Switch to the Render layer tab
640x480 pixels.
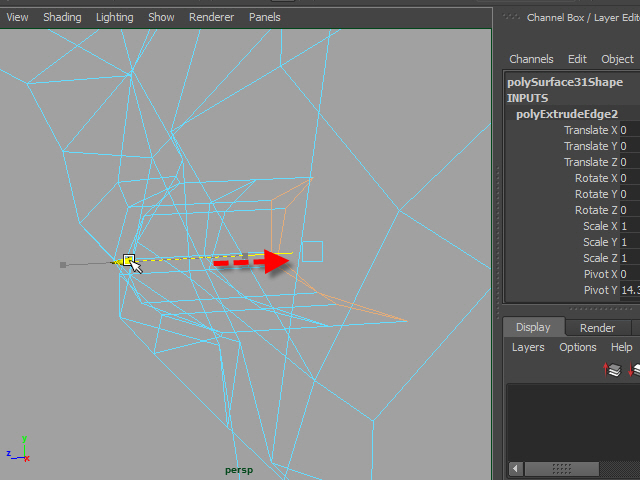tap(597, 328)
